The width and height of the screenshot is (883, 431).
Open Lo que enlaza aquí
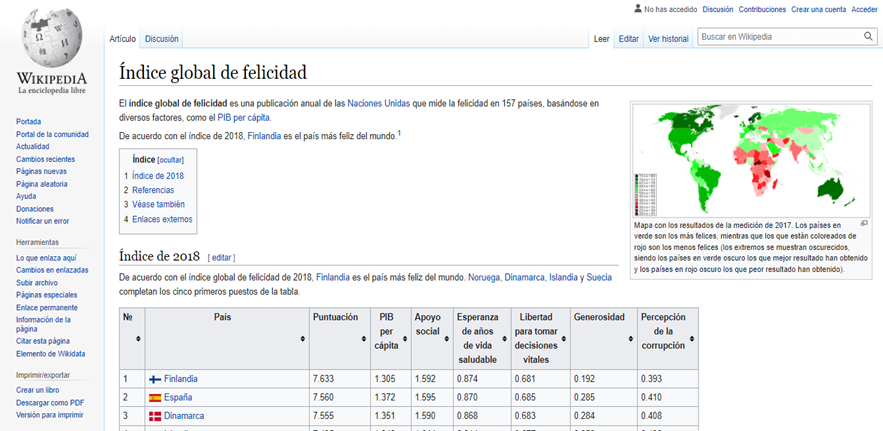pos(46,258)
